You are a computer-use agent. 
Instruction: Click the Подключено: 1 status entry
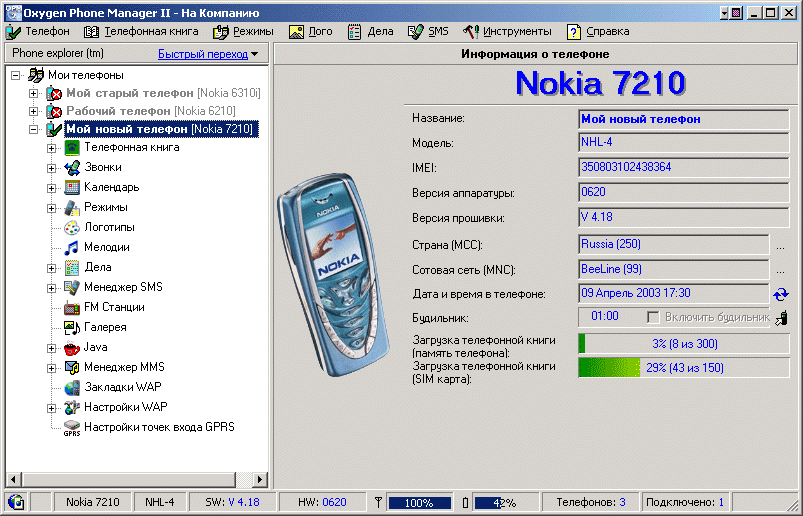click(x=685, y=502)
